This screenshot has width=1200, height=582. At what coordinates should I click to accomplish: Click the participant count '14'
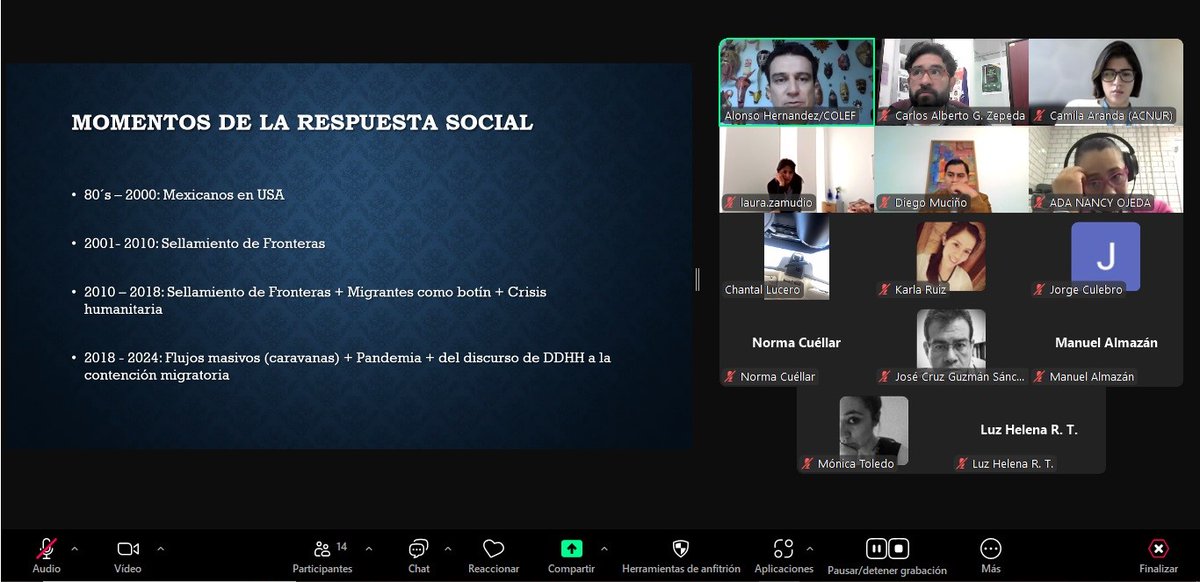[x=342, y=547]
